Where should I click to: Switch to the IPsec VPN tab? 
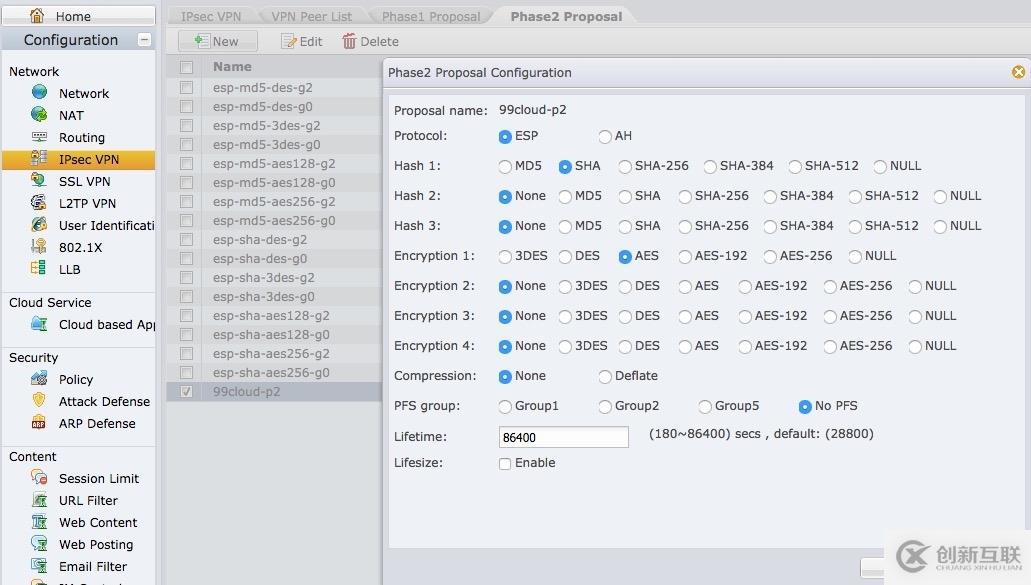pyautogui.click(x=211, y=16)
